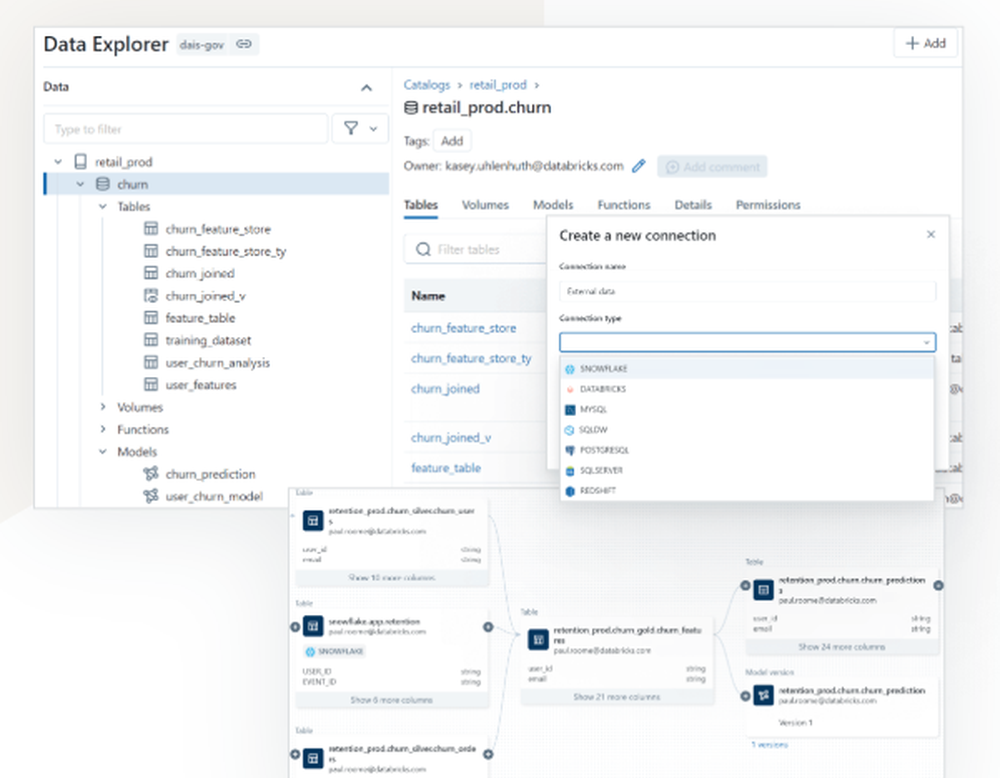1000x778 pixels.
Task: Click the + Add button in the header
Action: tap(925, 43)
